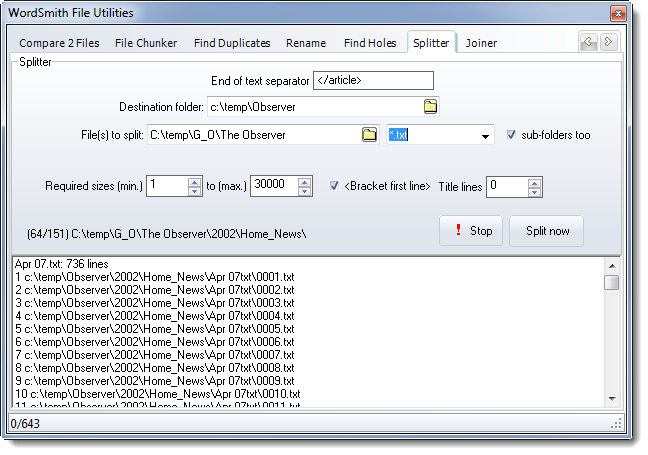Toggle Bracket first line checkbox
Image resolution: width=648 pixels, height=455 pixels.
click(335, 185)
